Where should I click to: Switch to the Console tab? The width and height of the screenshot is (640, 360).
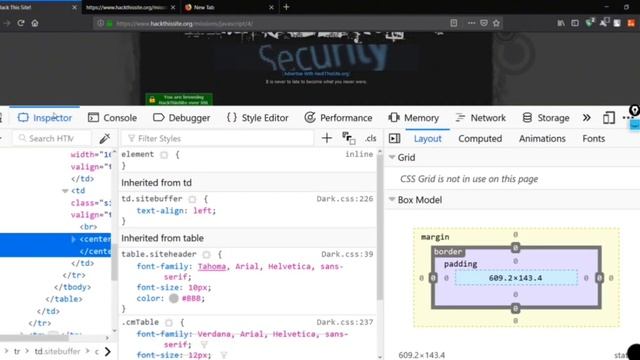[x=112, y=118]
